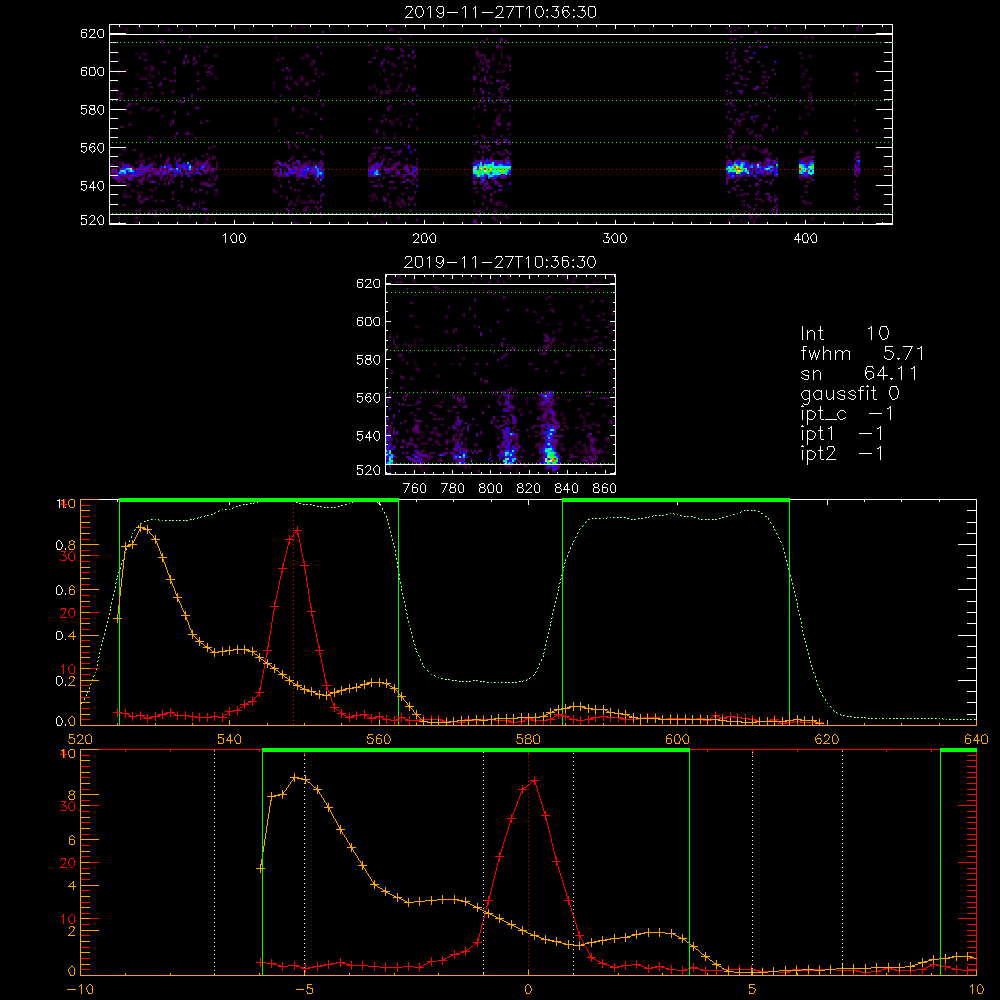Click the 0.8 y-axis label
Screen dimensions: 1000x1000
(x=65, y=545)
